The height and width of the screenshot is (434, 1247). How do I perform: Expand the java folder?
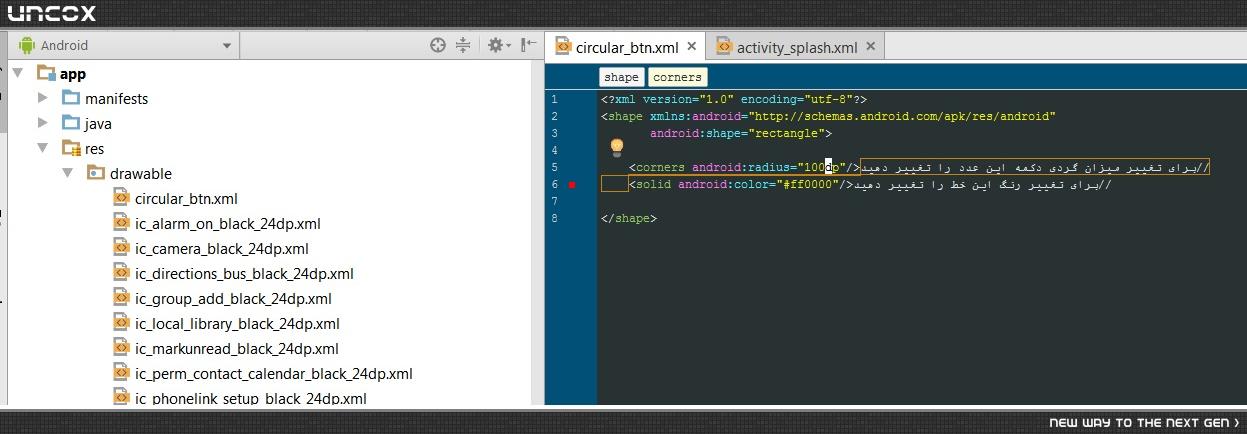coord(43,123)
